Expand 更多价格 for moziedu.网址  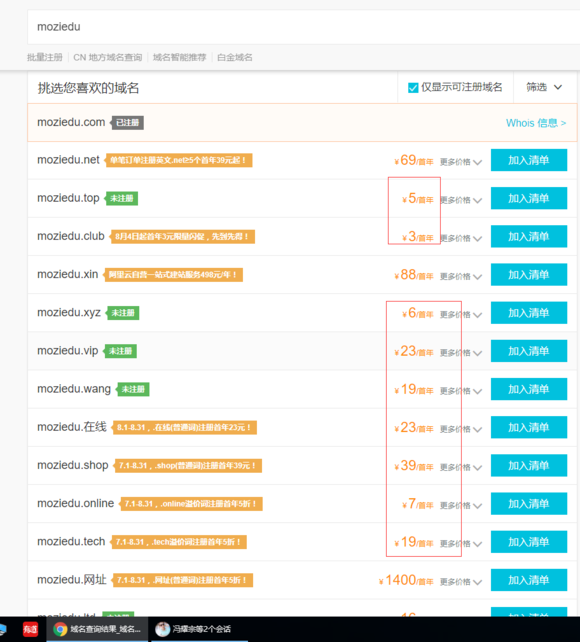coord(461,582)
